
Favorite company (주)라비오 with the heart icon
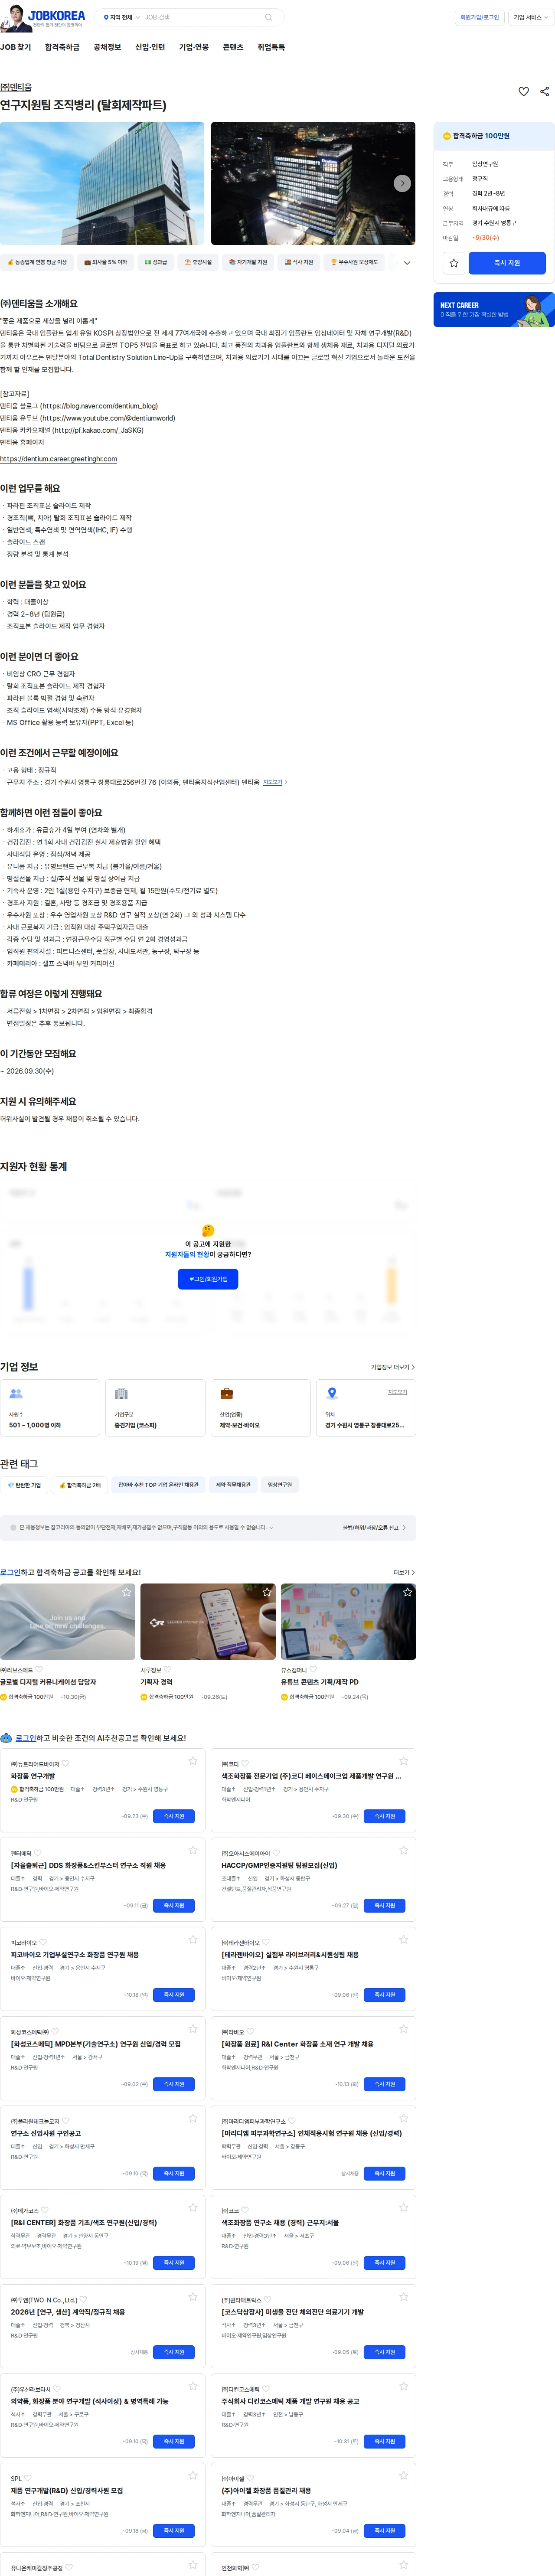[250, 2032]
